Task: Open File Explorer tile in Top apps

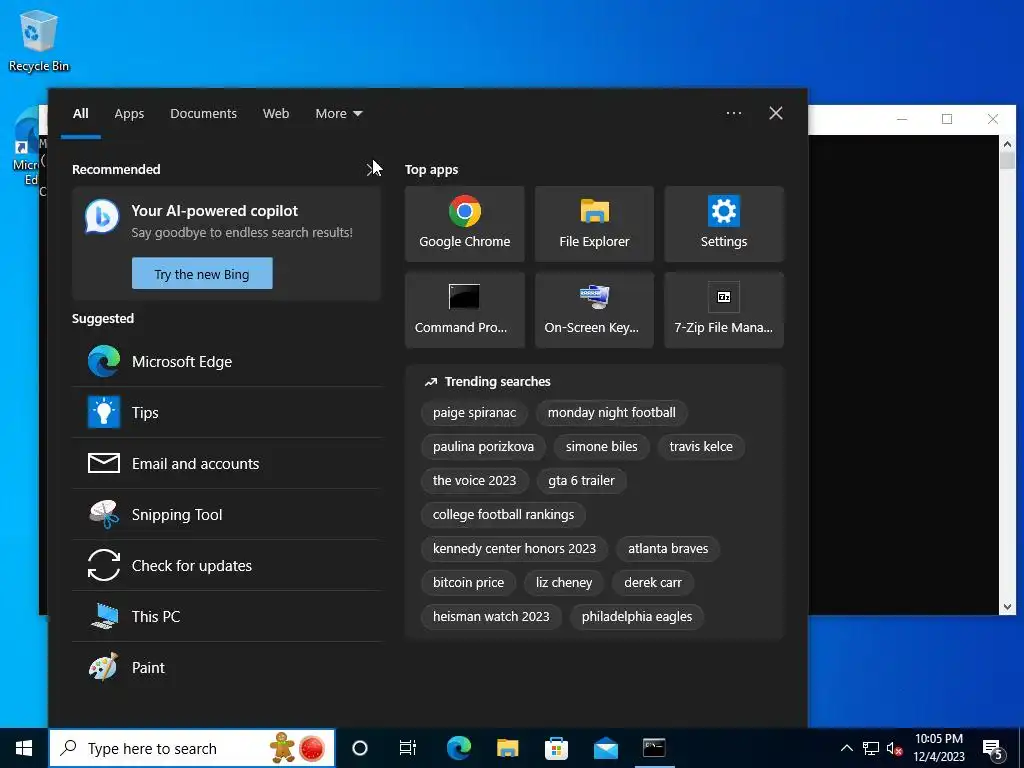Action: point(594,224)
